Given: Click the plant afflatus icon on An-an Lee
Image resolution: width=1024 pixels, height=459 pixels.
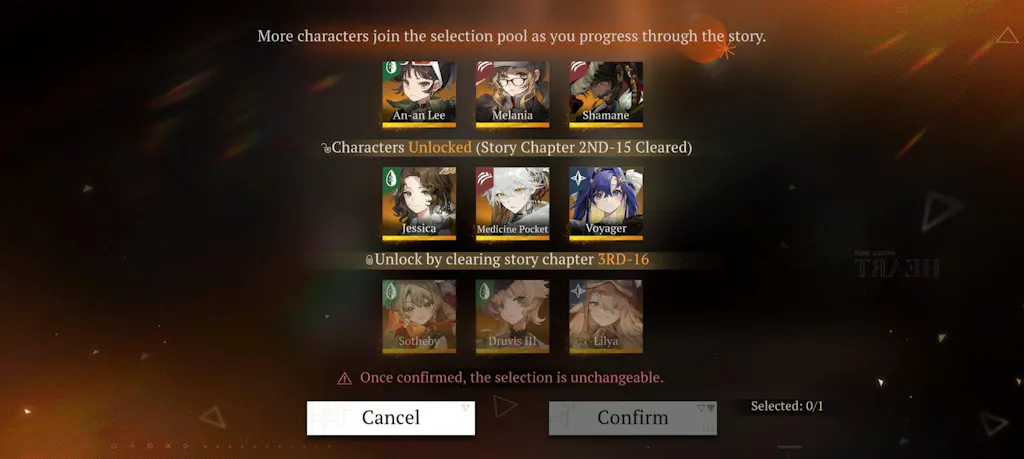Looking at the screenshot, I should (x=391, y=67).
